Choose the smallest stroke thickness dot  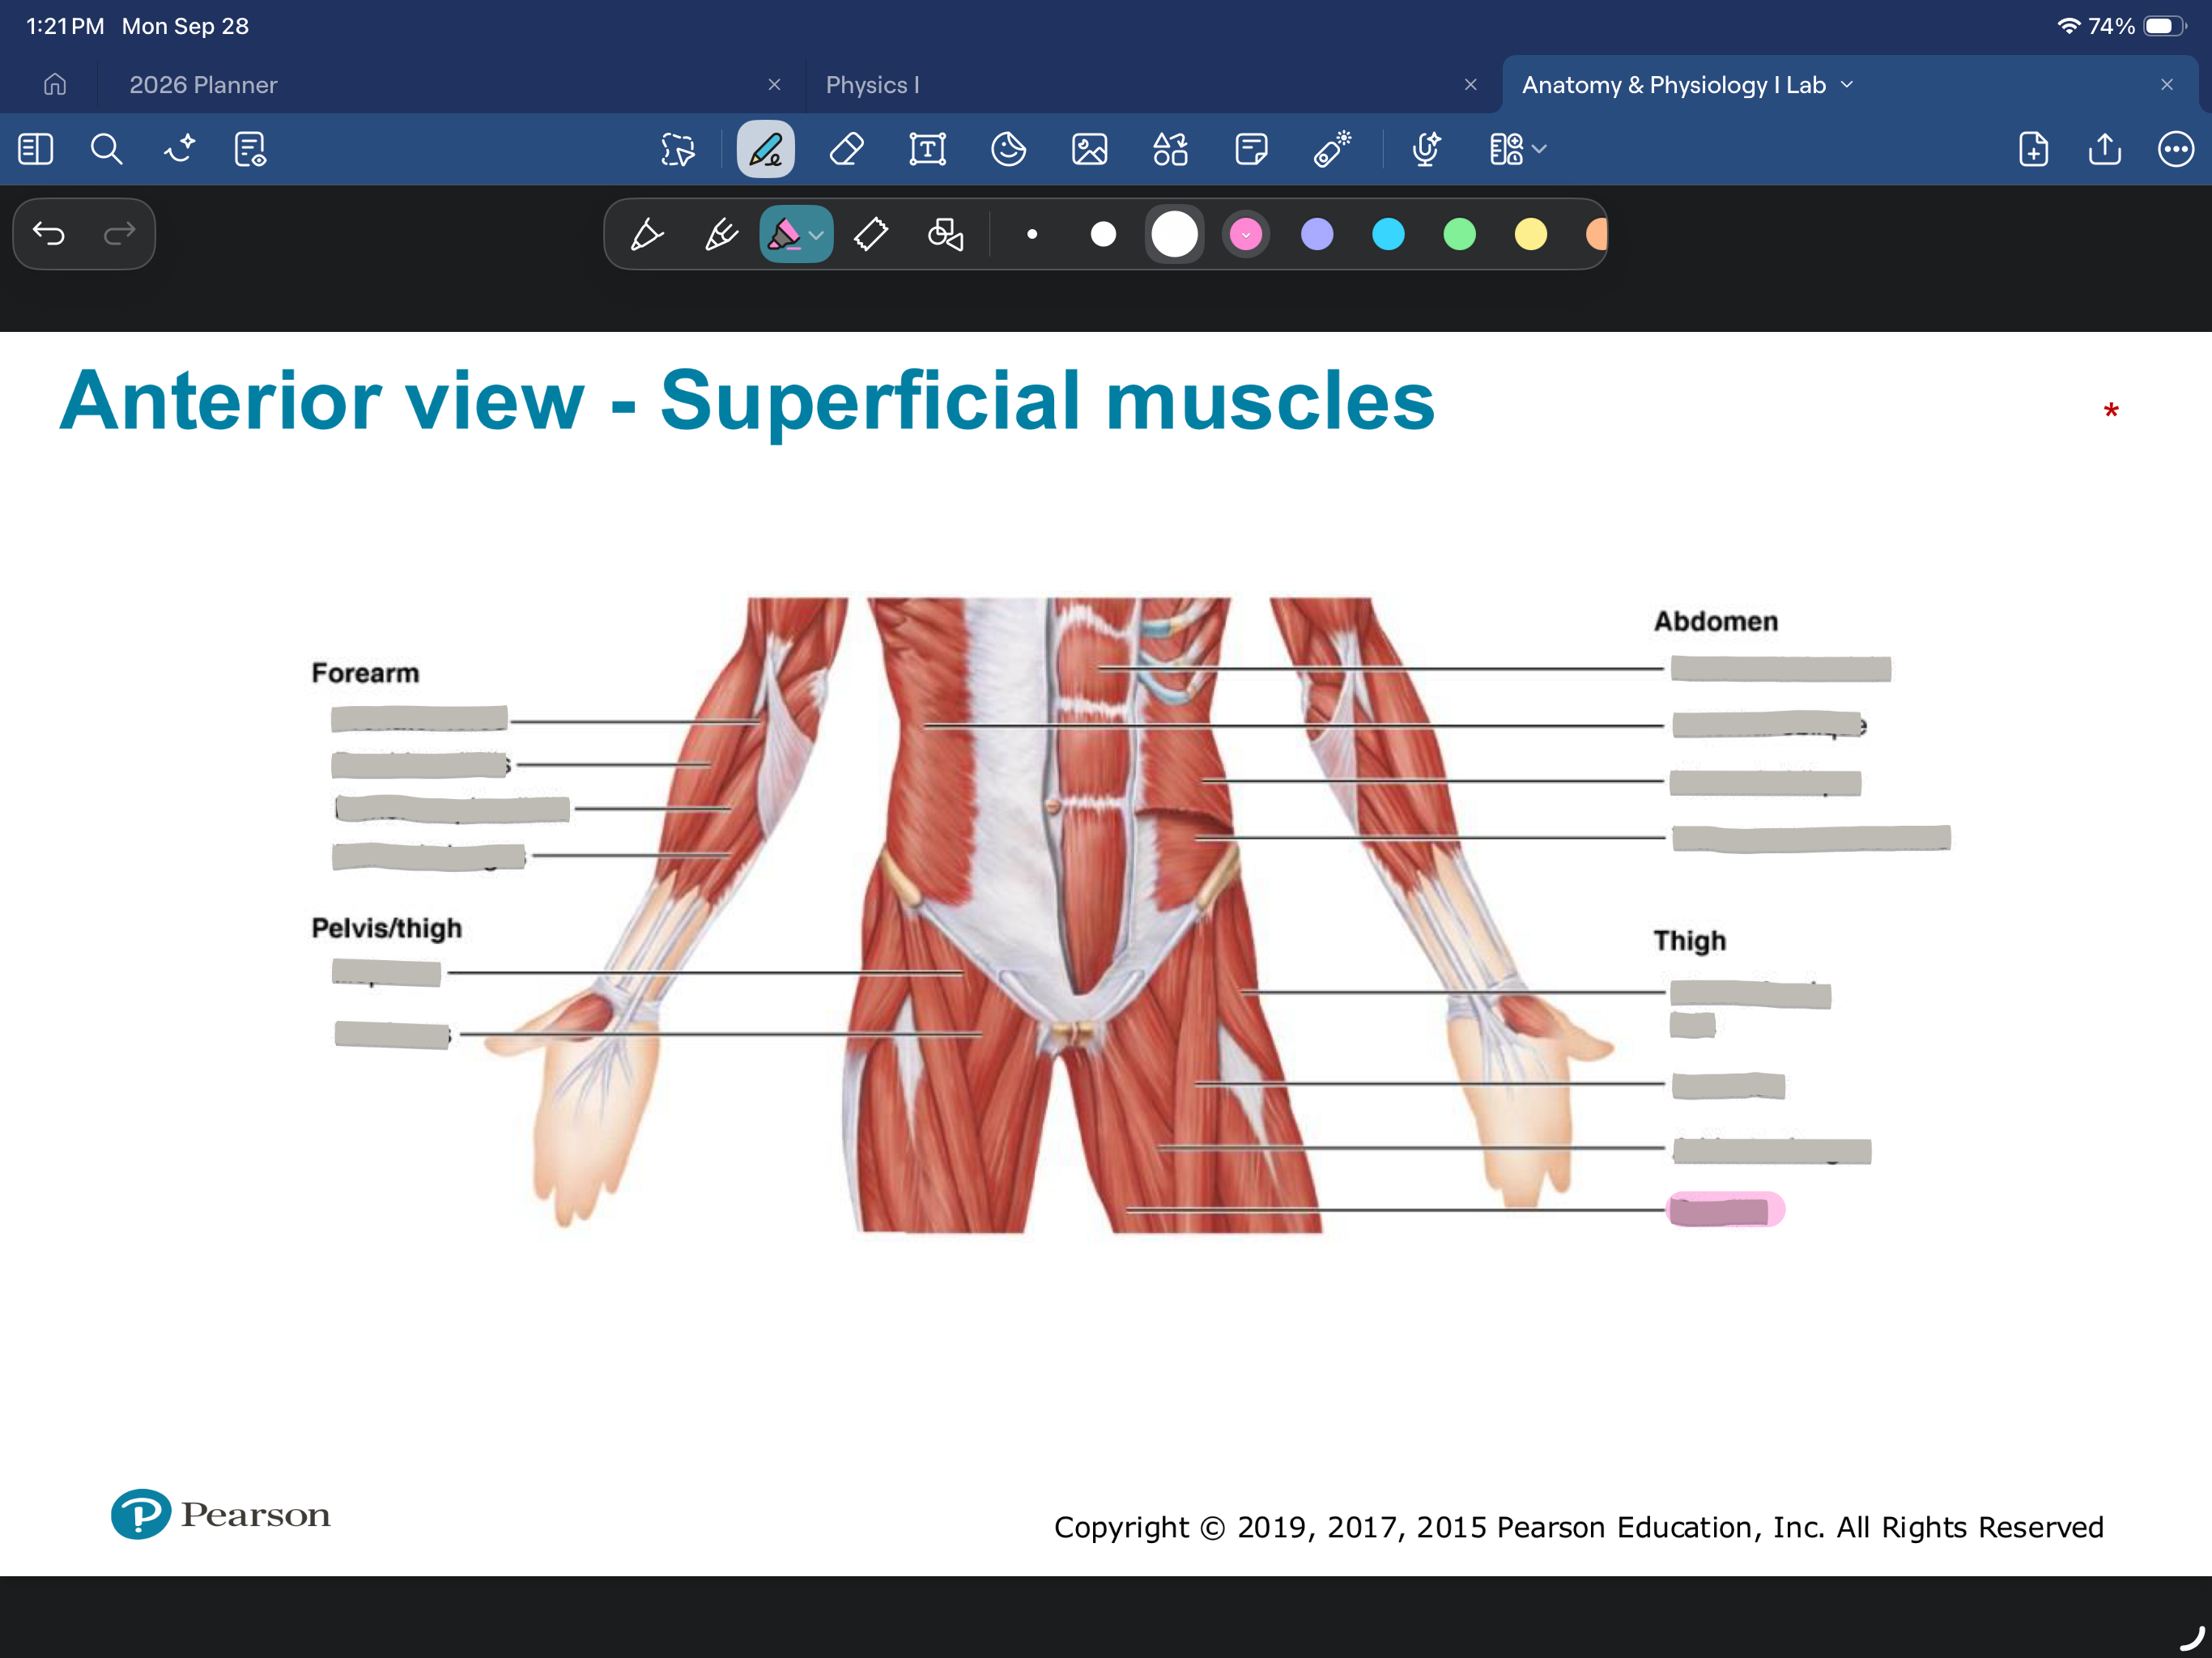pos(1032,235)
